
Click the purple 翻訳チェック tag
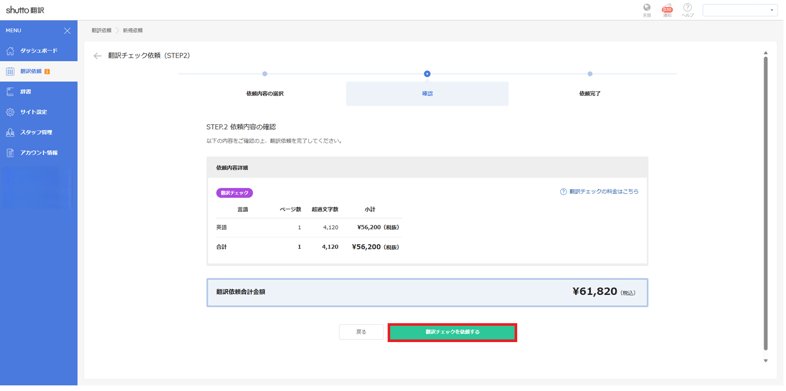click(x=235, y=192)
